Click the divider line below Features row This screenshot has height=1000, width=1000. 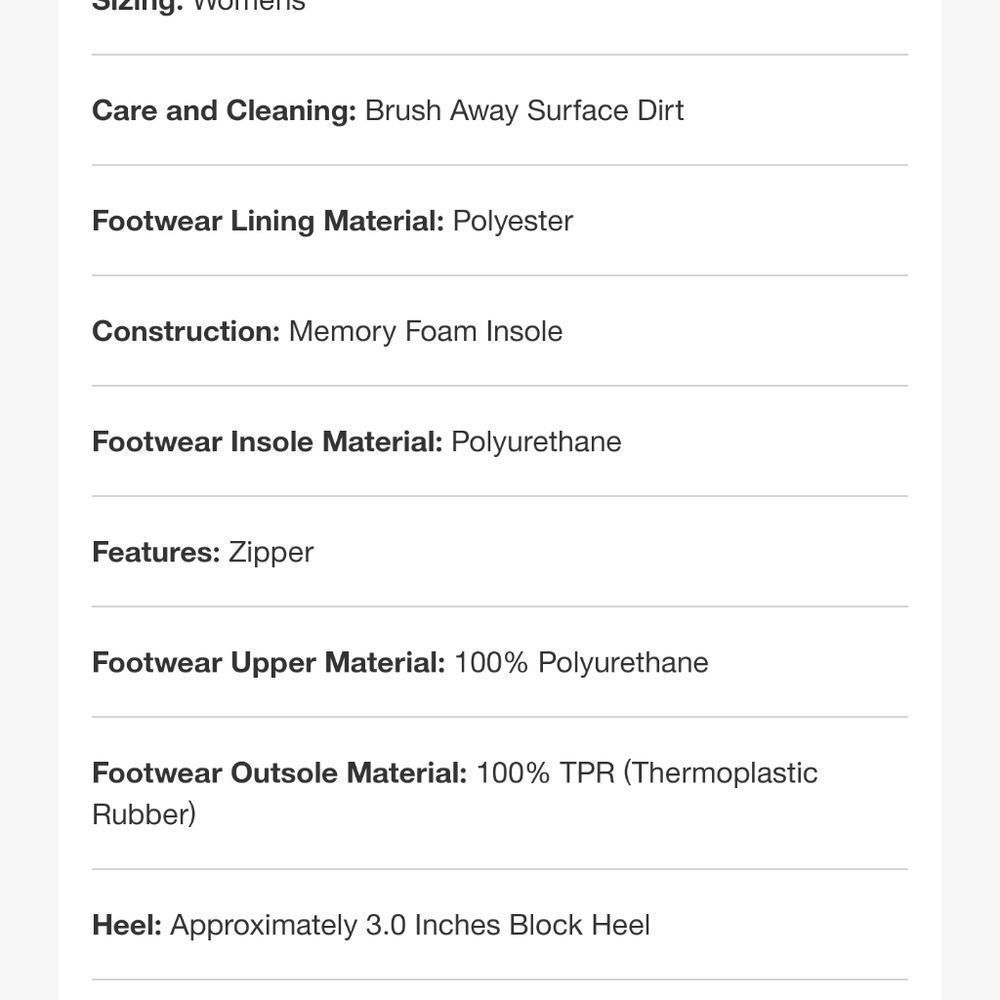[500, 607]
